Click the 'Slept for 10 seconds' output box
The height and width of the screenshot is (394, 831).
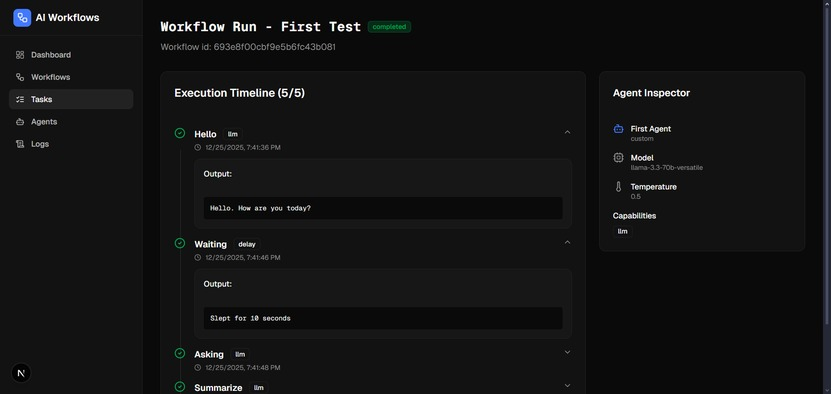click(x=383, y=318)
